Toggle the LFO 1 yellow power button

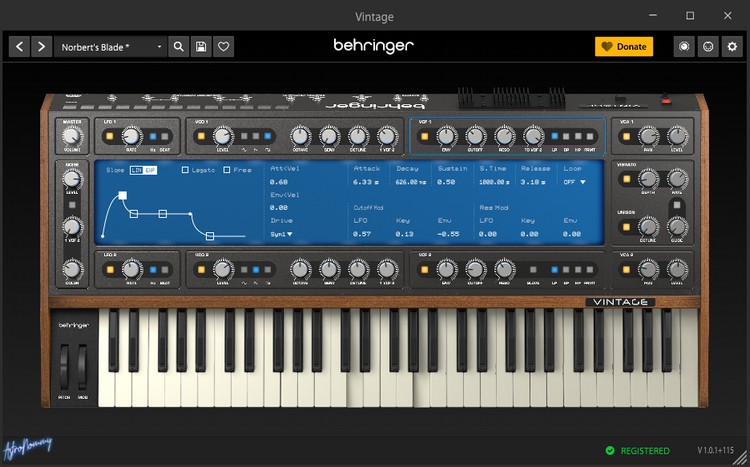[110, 136]
